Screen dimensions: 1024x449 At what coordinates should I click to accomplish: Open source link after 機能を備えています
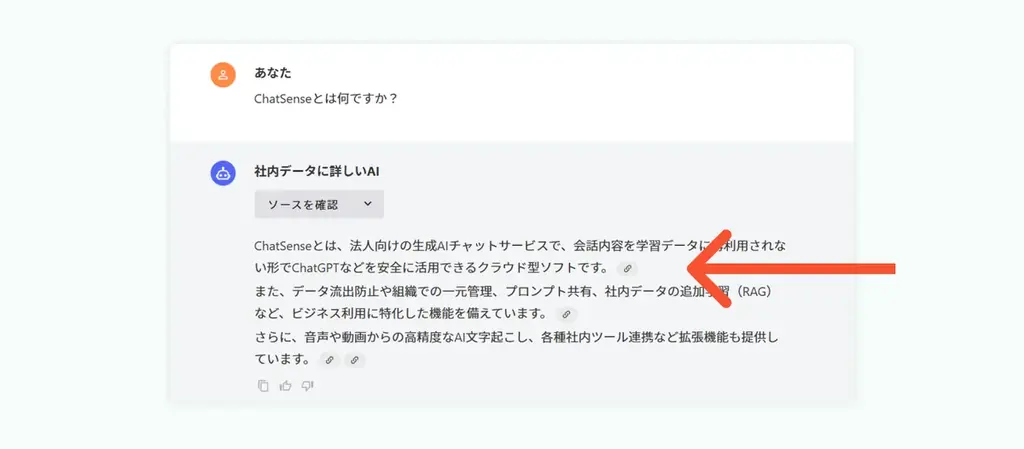[x=566, y=314]
